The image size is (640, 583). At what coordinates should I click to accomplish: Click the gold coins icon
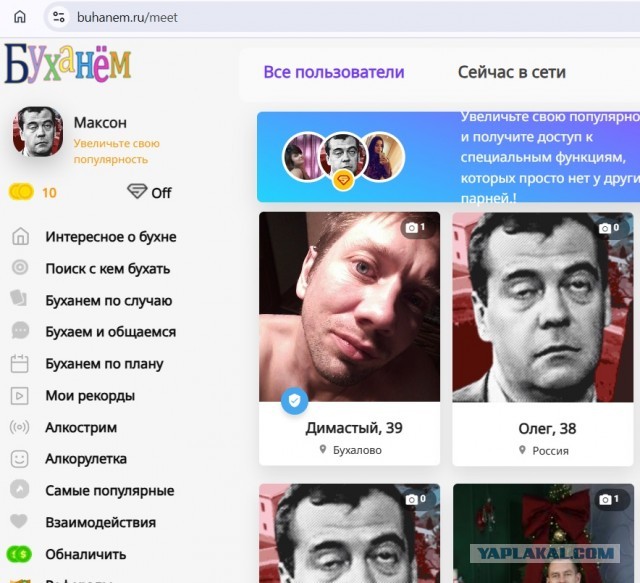coord(21,192)
